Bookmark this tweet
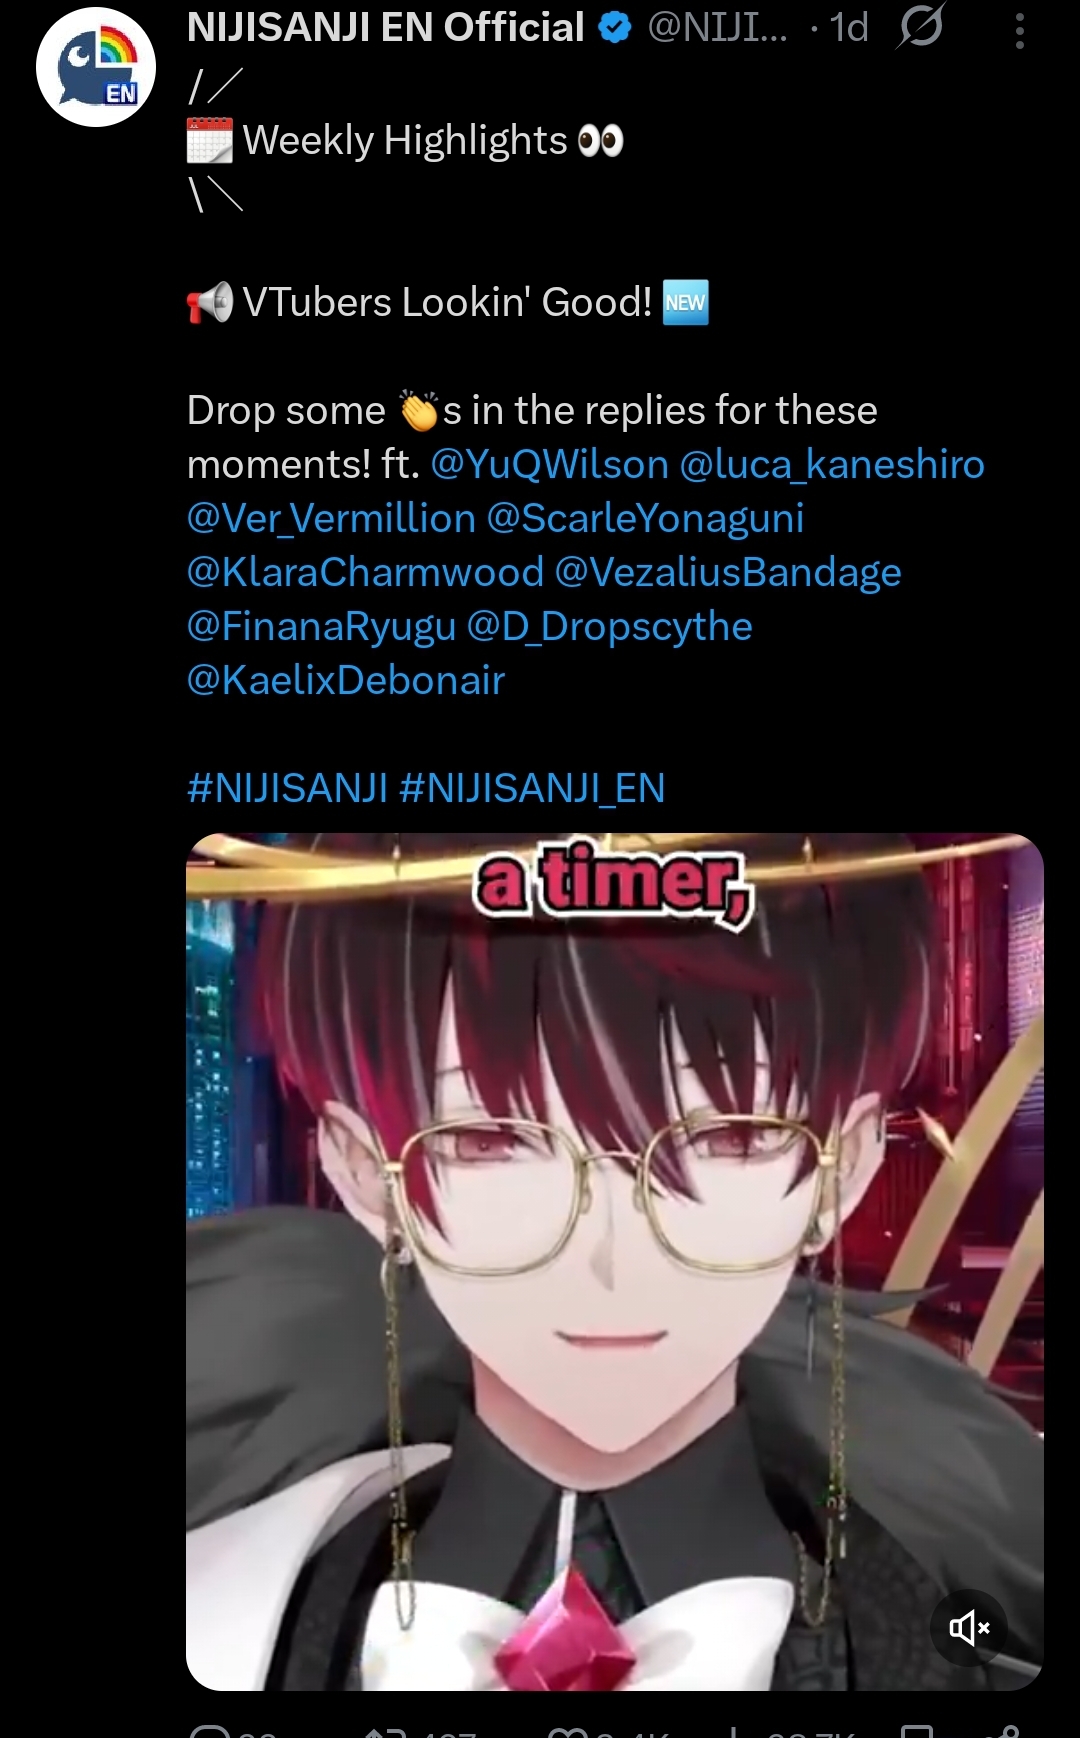The image size is (1080, 1738). point(917,1731)
